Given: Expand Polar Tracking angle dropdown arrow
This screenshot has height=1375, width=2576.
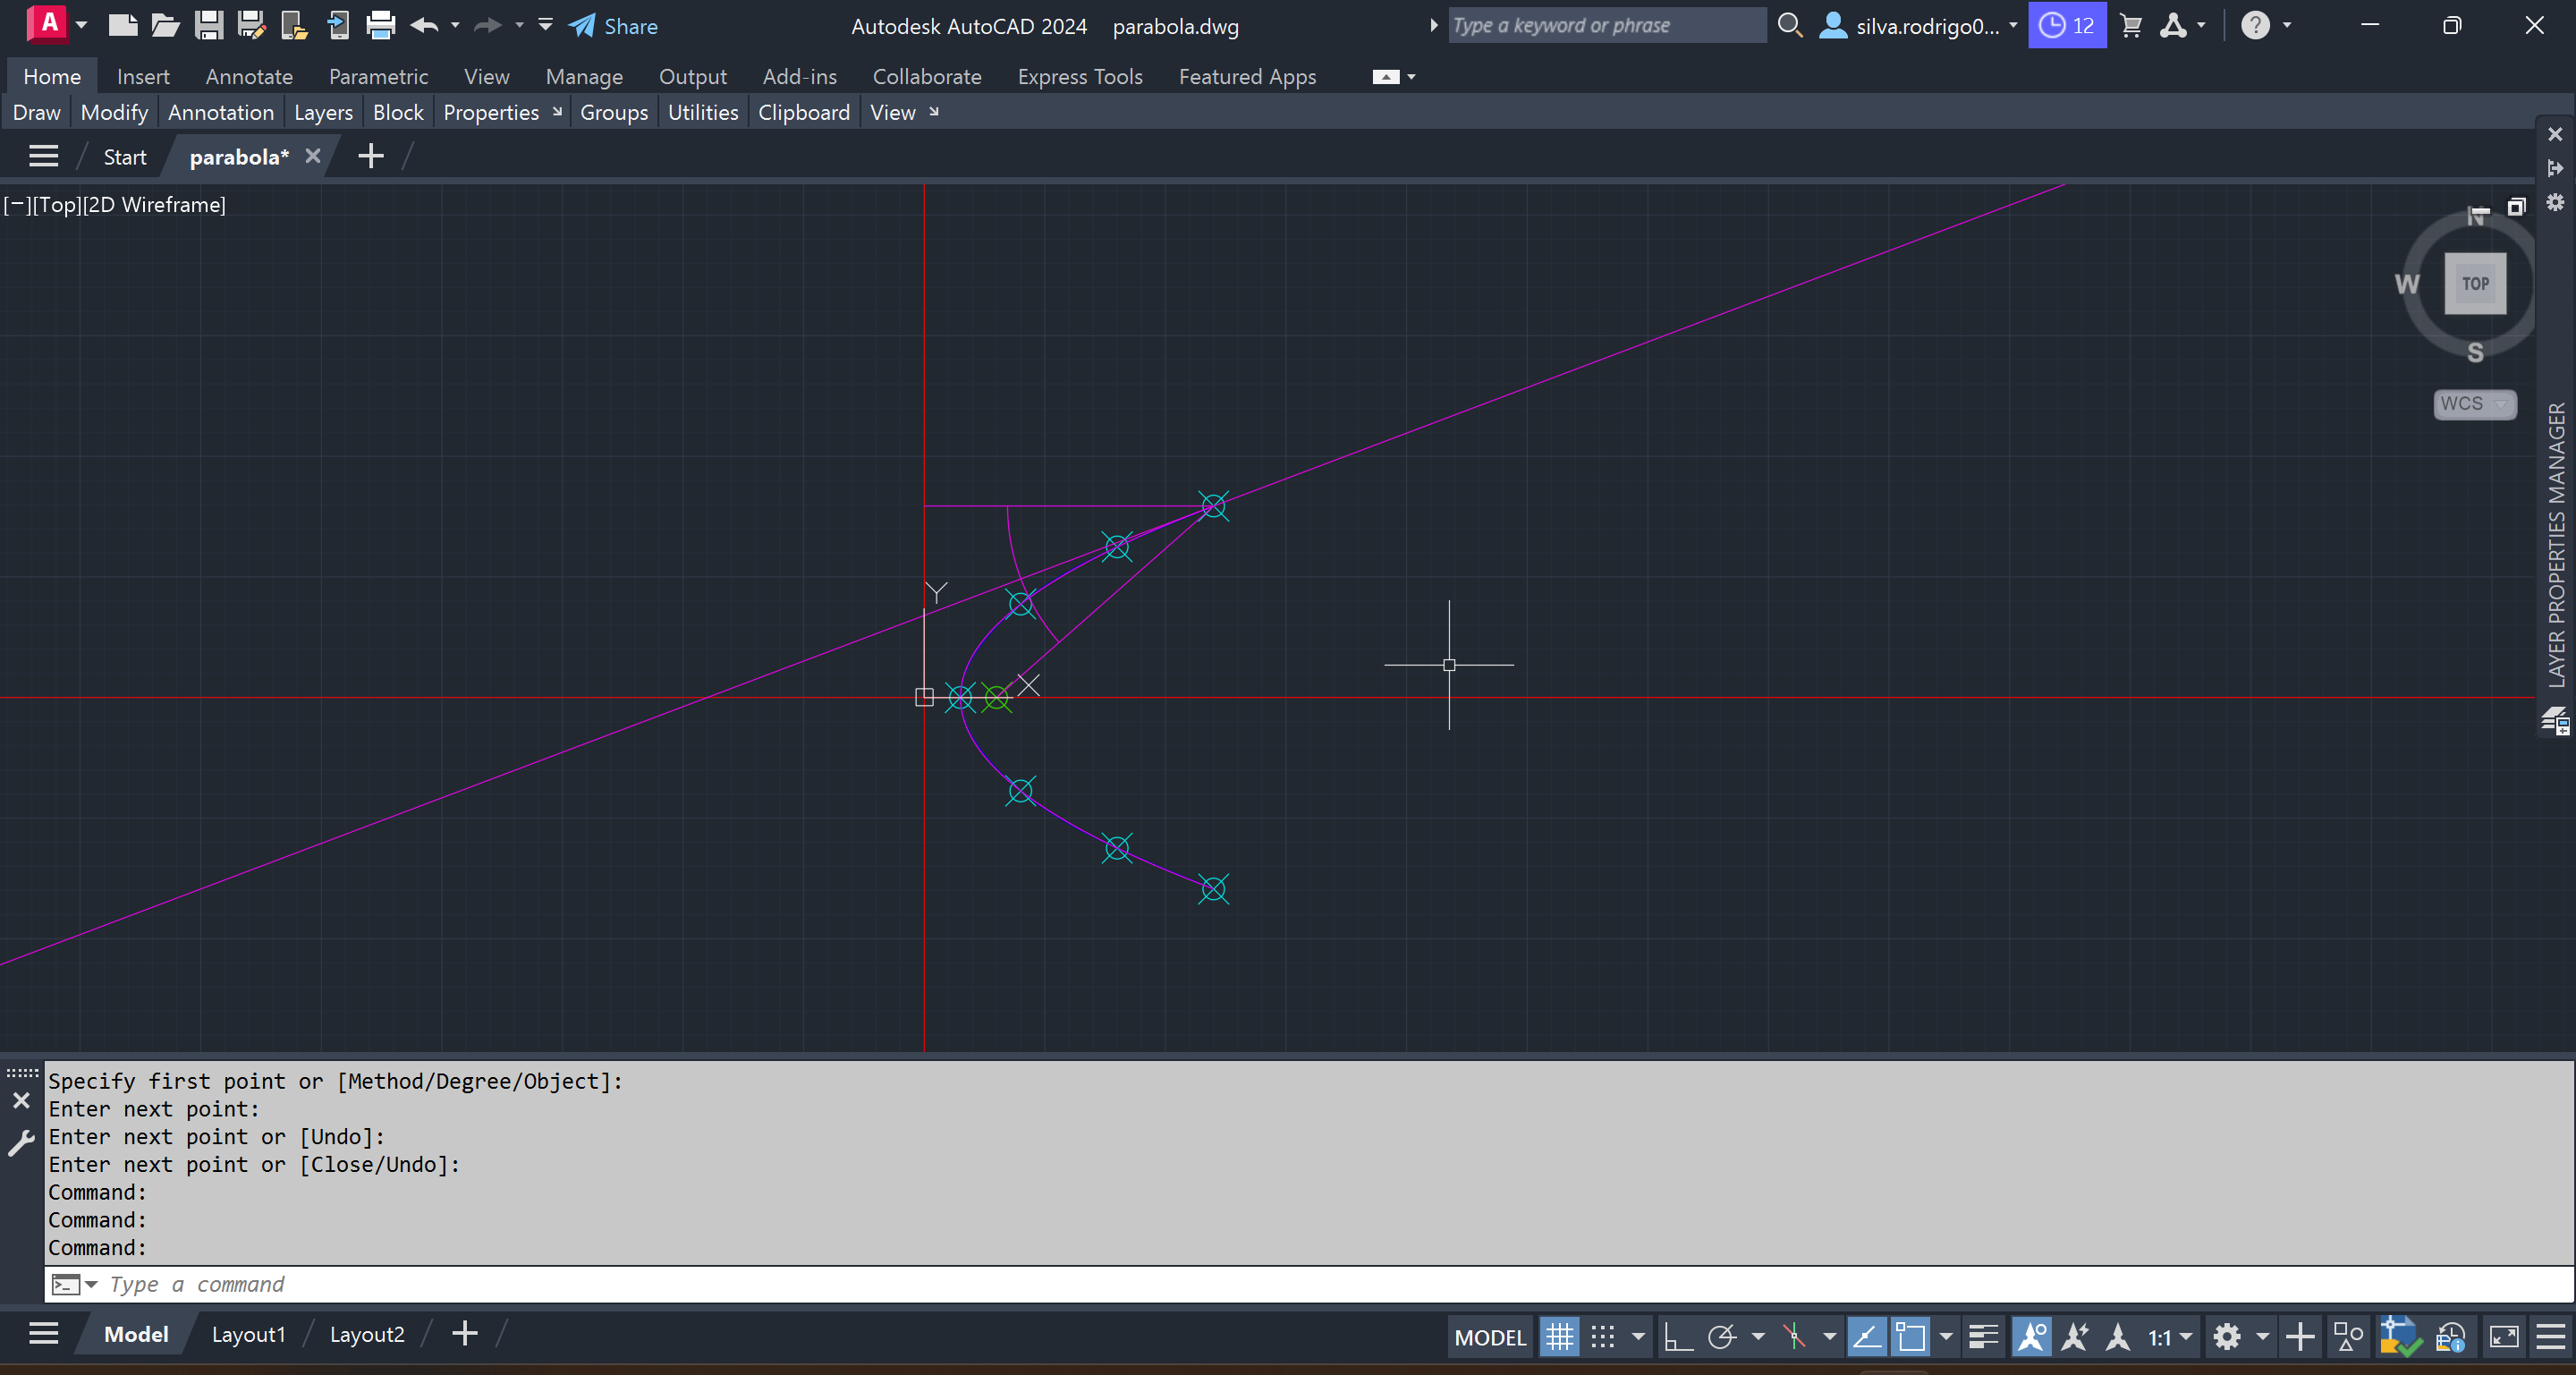Looking at the screenshot, I should click(1758, 1336).
